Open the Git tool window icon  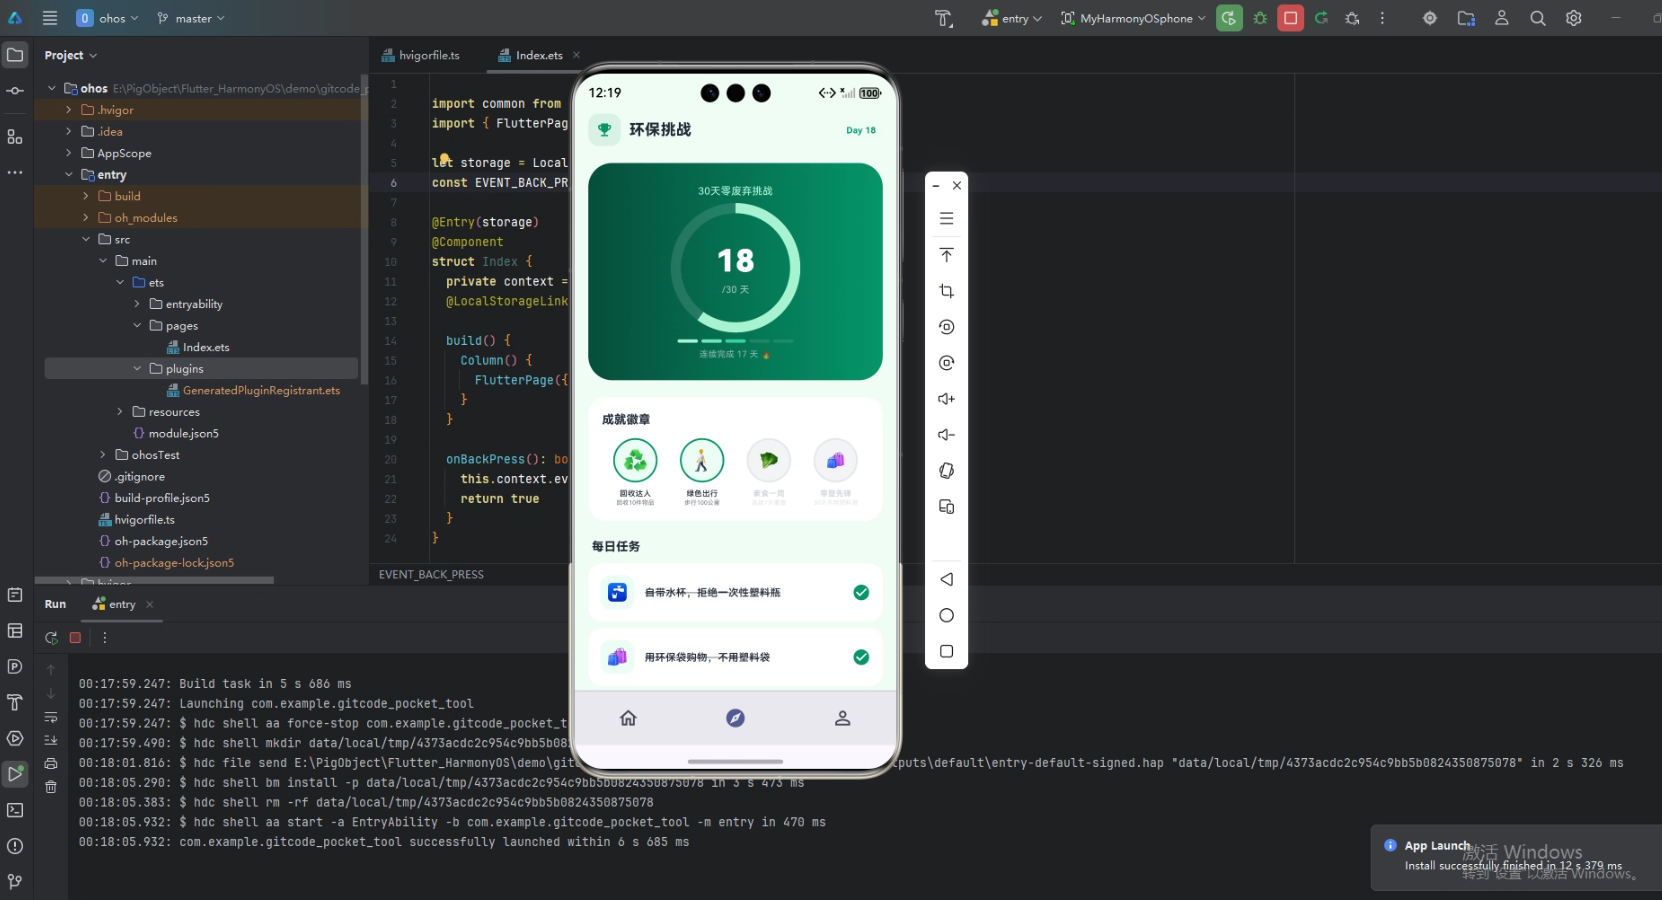pyautogui.click(x=15, y=882)
